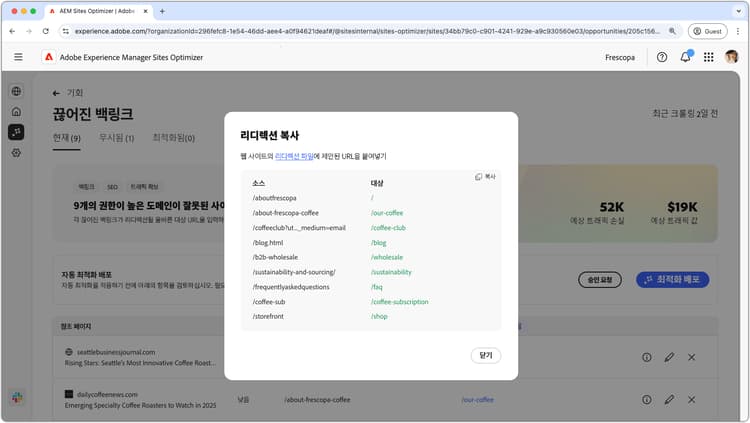Select the /blog.html source text
Viewport: 750px width, 423px height.
pos(268,243)
